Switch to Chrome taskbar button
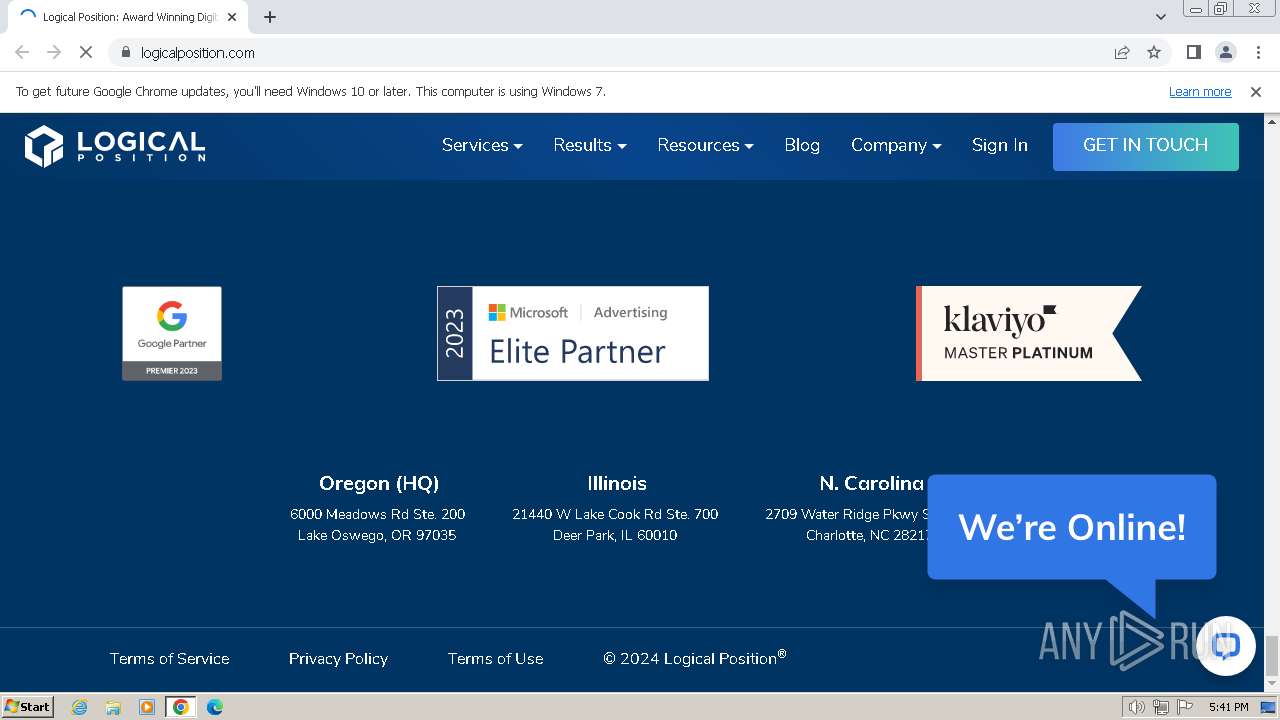 pyautogui.click(x=181, y=707)
